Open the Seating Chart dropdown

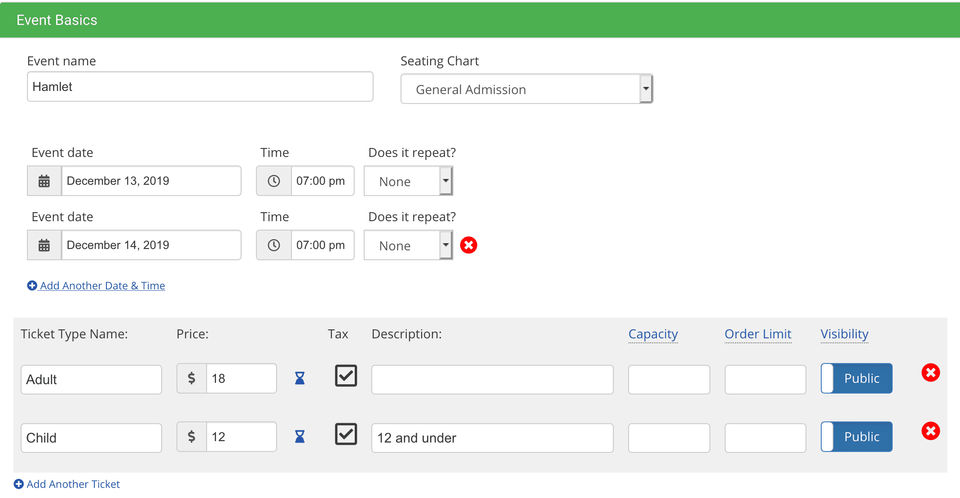tap(526, 89)
